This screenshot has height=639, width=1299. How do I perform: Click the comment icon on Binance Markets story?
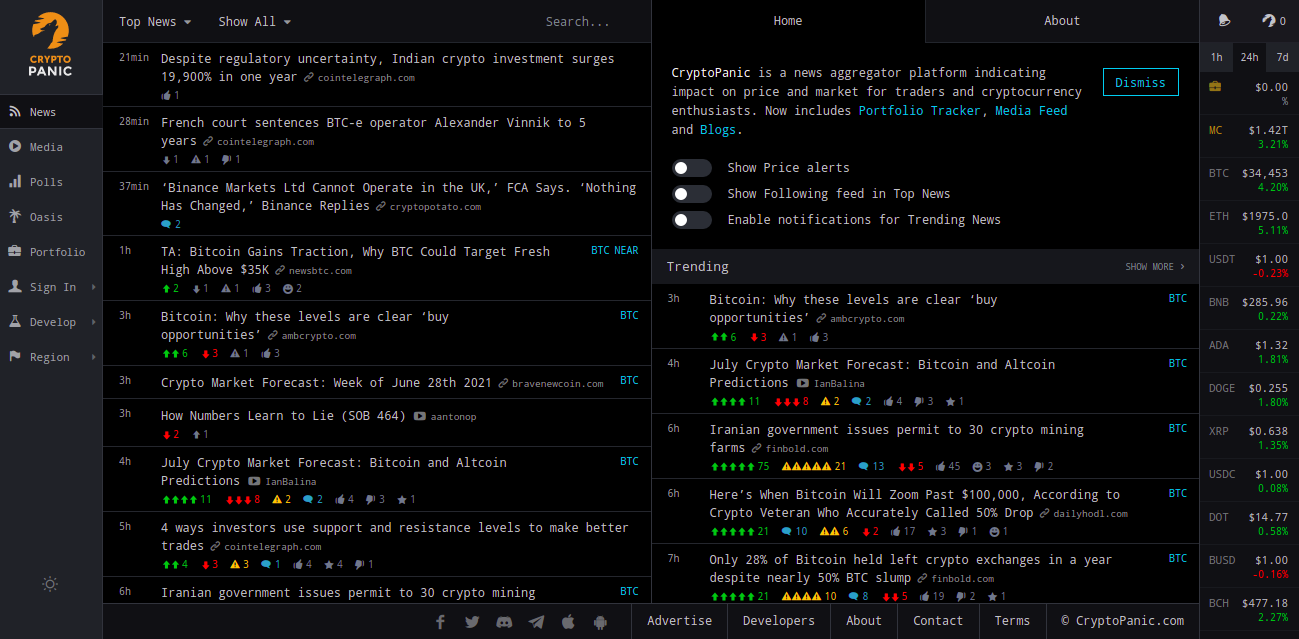(171, 224)
